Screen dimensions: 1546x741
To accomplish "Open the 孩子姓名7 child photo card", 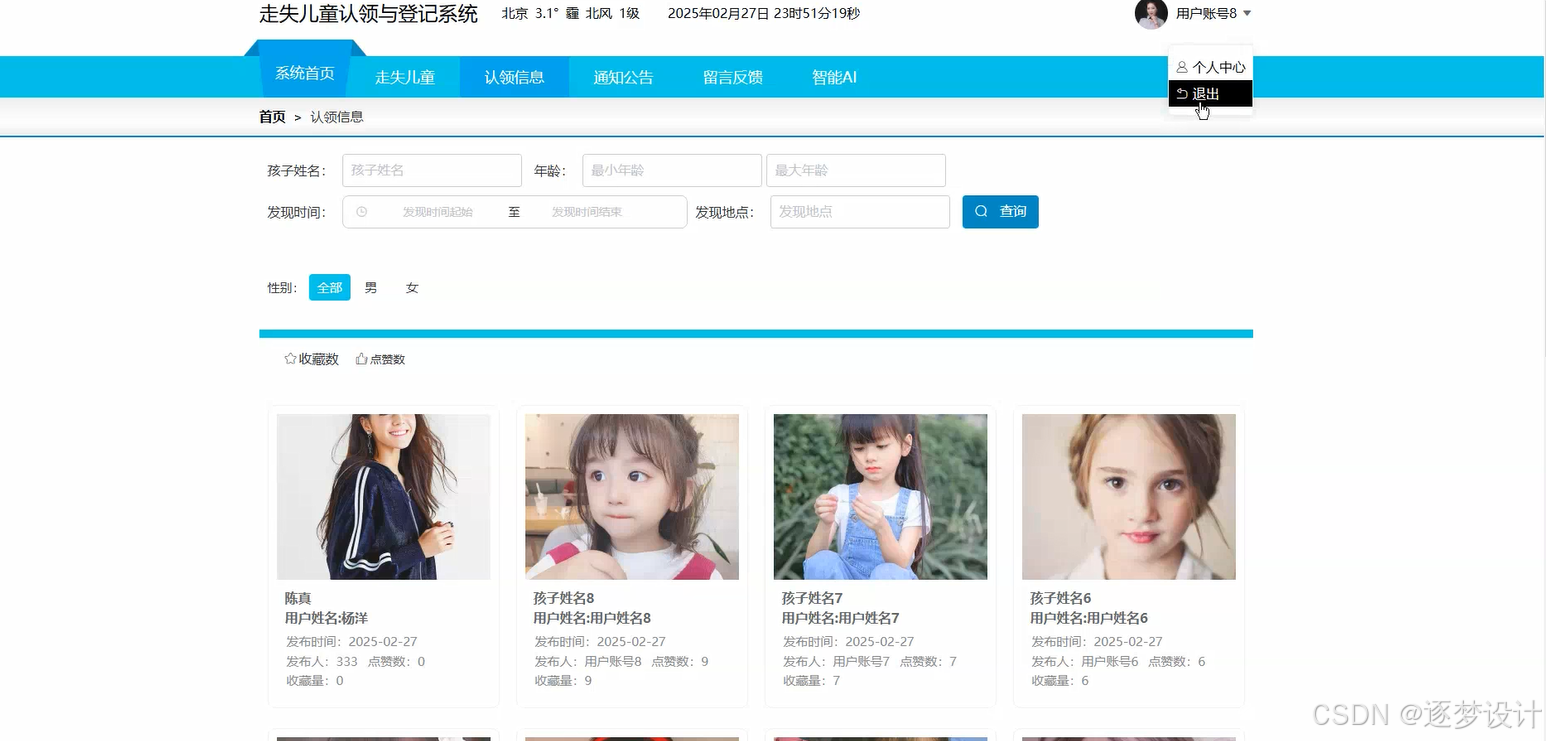I will click(879, 497).
